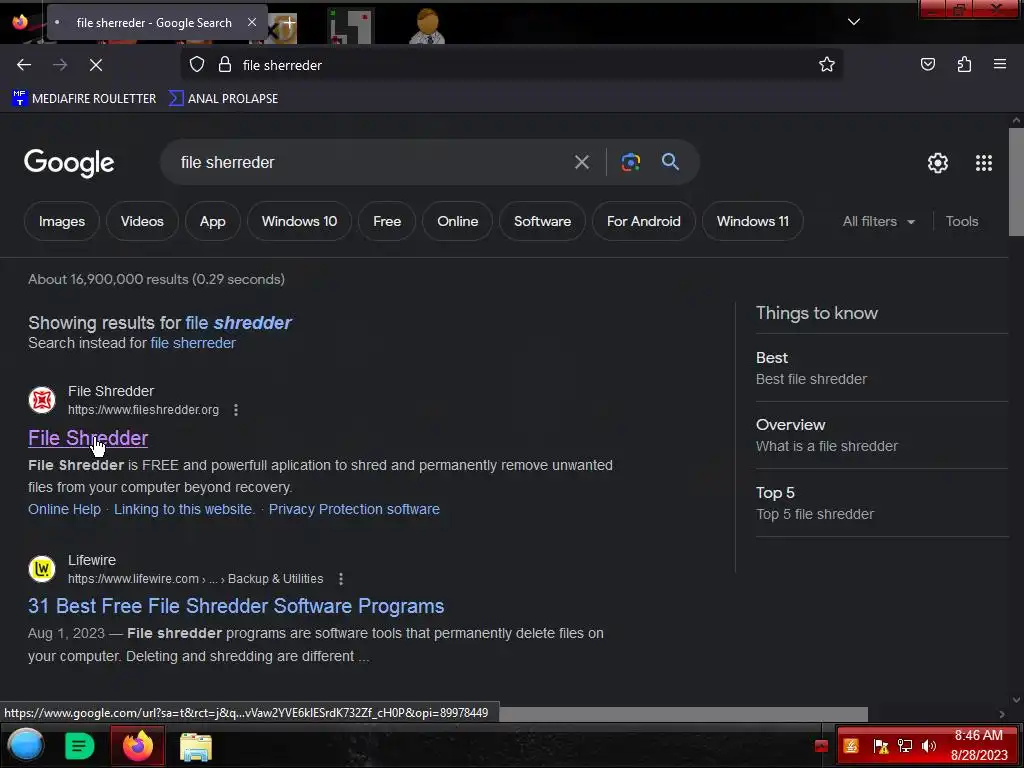Open the Action Center flag tray icon
Image resolution: width=1024 pixels, height=768 pixels.
click(x=880, y=746)
